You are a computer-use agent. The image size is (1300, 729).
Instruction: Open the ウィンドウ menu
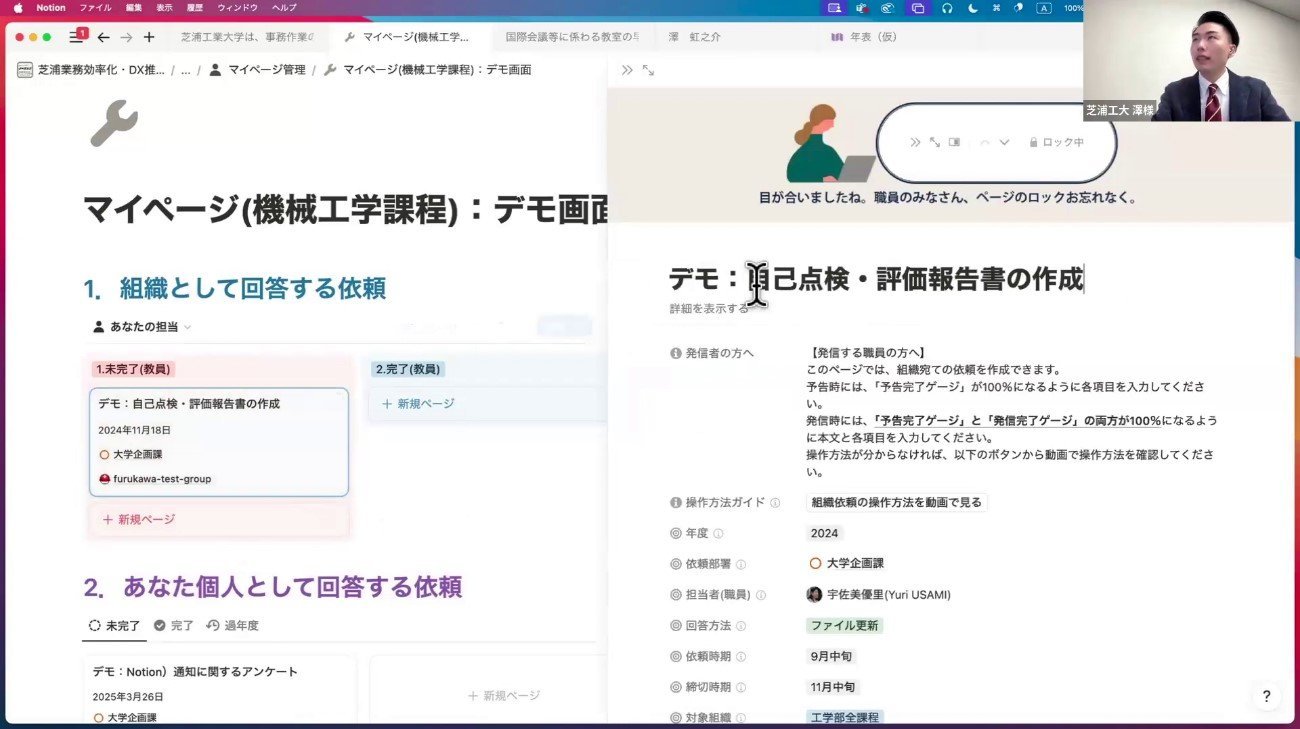click(237, 8)
